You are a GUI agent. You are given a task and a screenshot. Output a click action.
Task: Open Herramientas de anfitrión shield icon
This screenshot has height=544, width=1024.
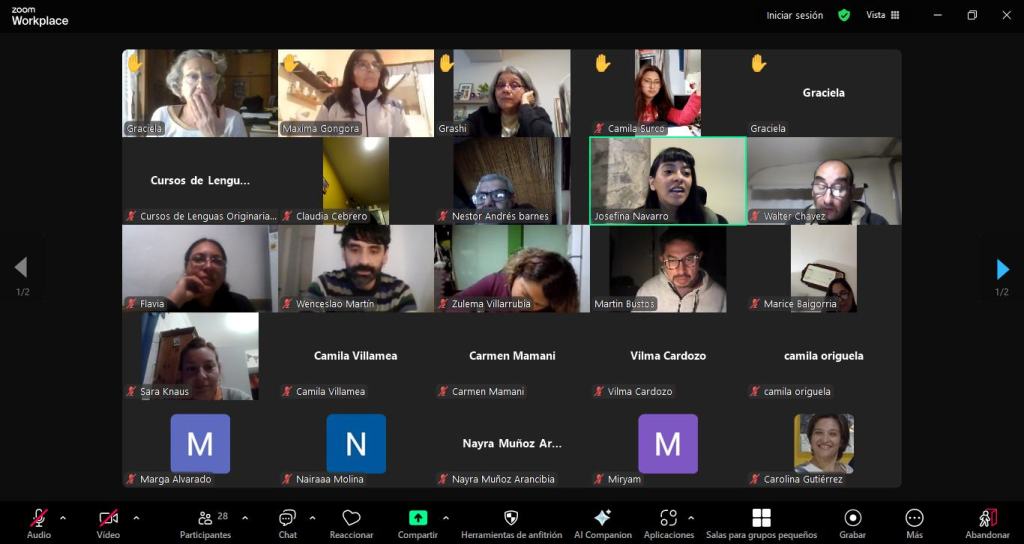[x=511, y=518]
